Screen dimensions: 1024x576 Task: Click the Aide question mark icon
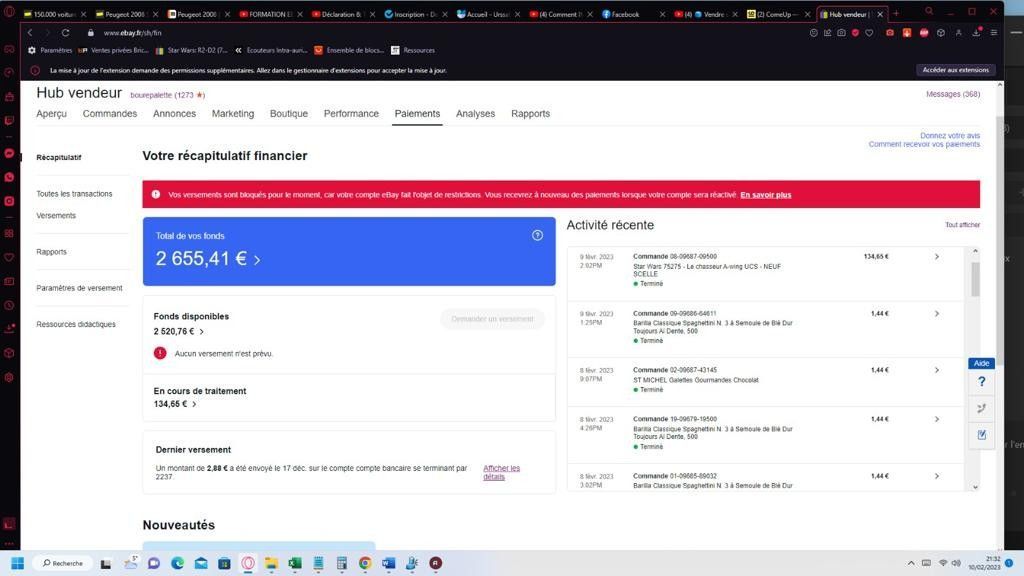click(x=981, y=382)
